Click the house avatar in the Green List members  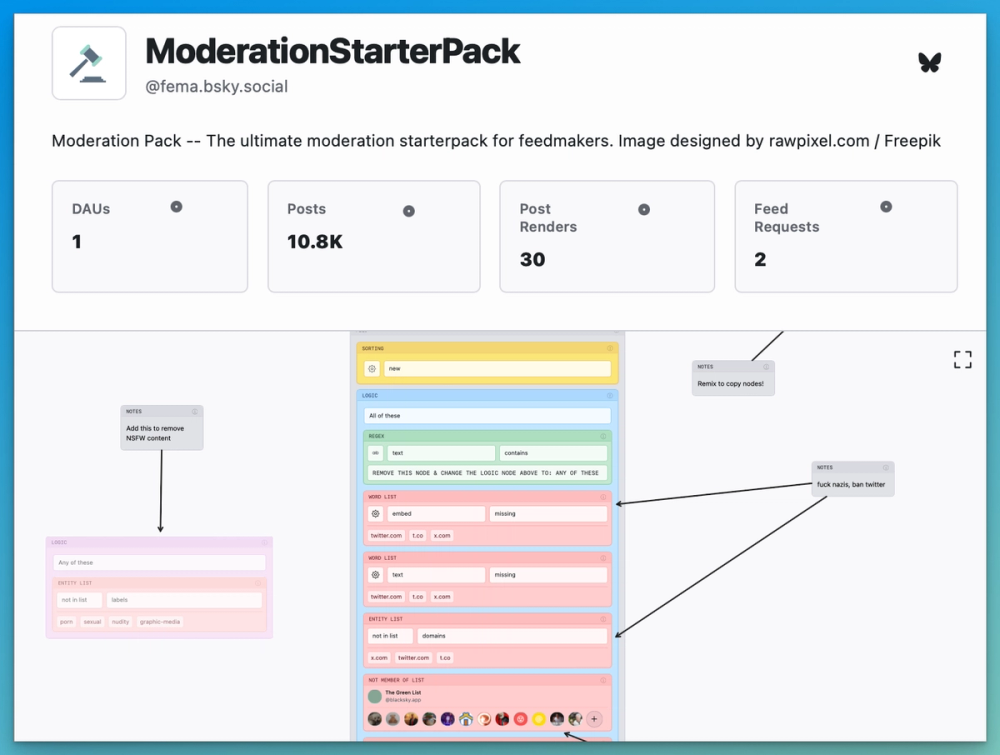coord(466,719)
